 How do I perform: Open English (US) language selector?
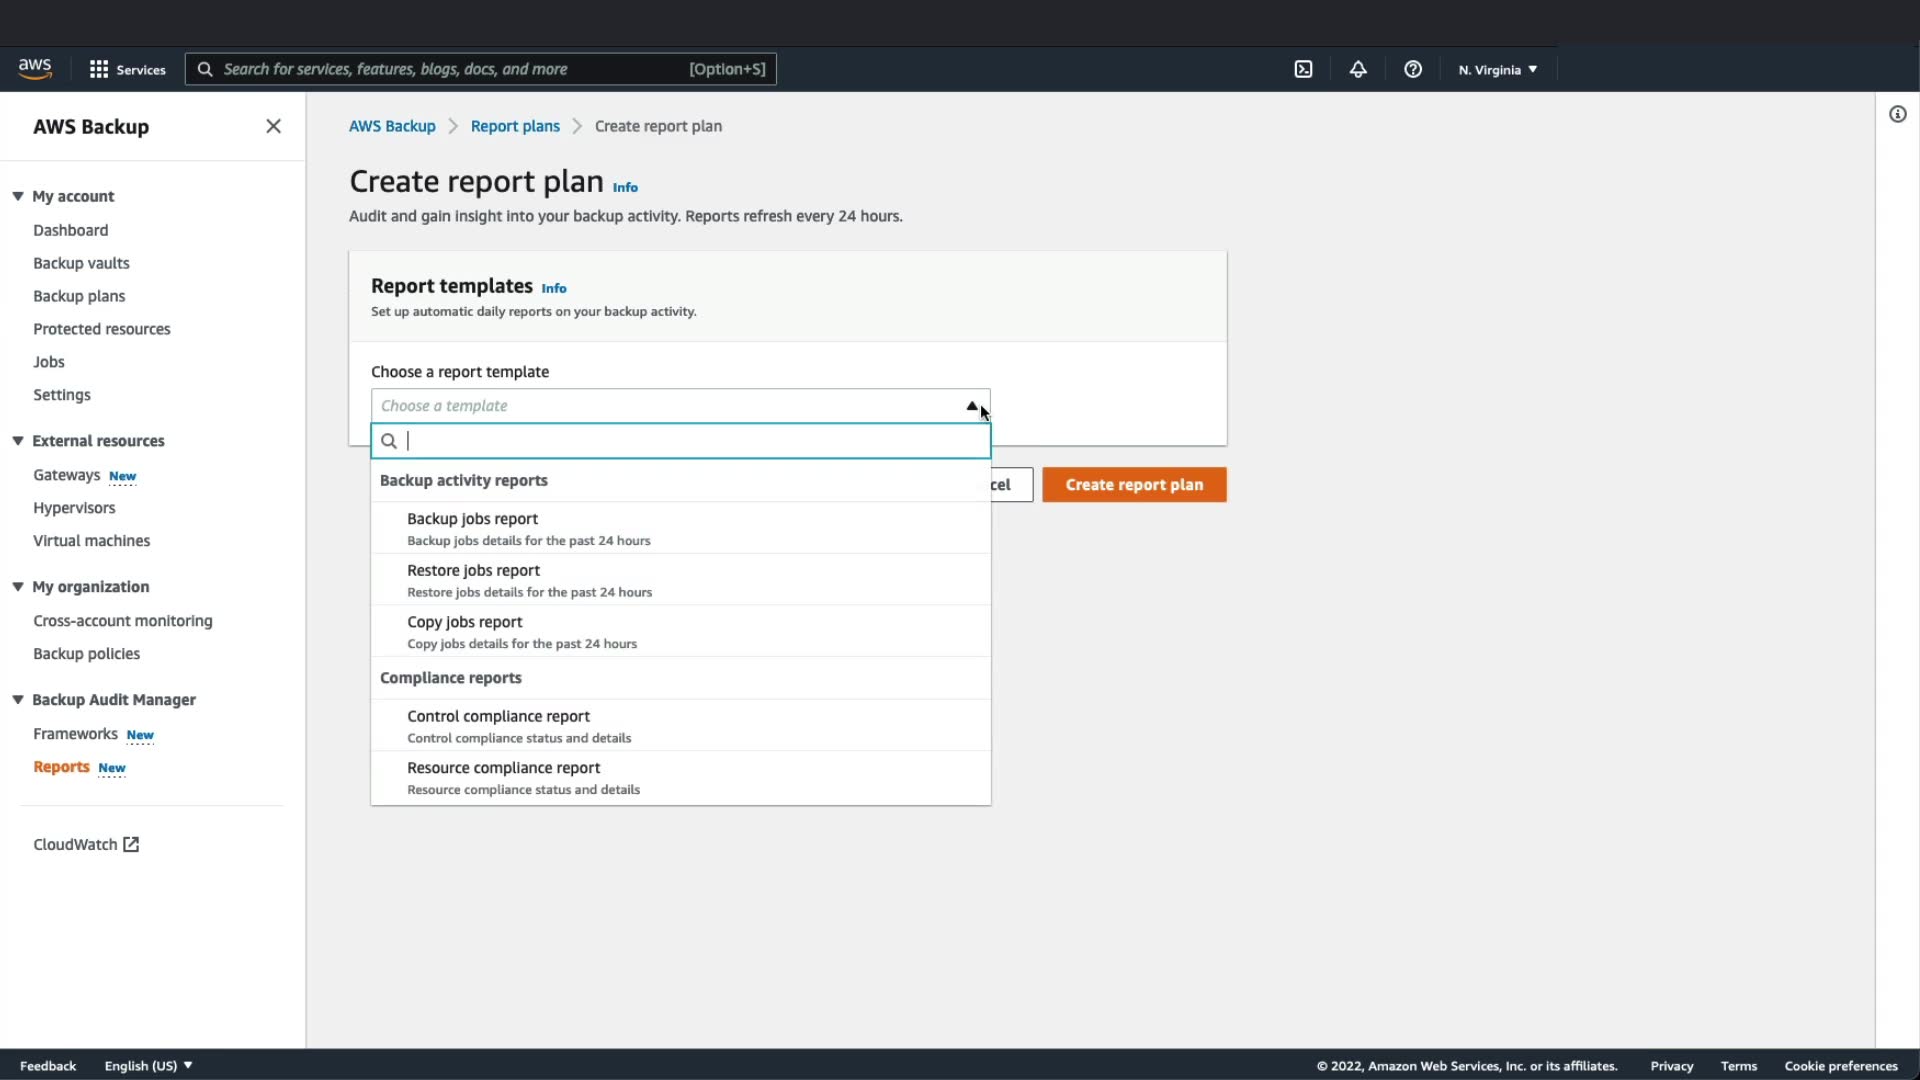click(148, 1065)
